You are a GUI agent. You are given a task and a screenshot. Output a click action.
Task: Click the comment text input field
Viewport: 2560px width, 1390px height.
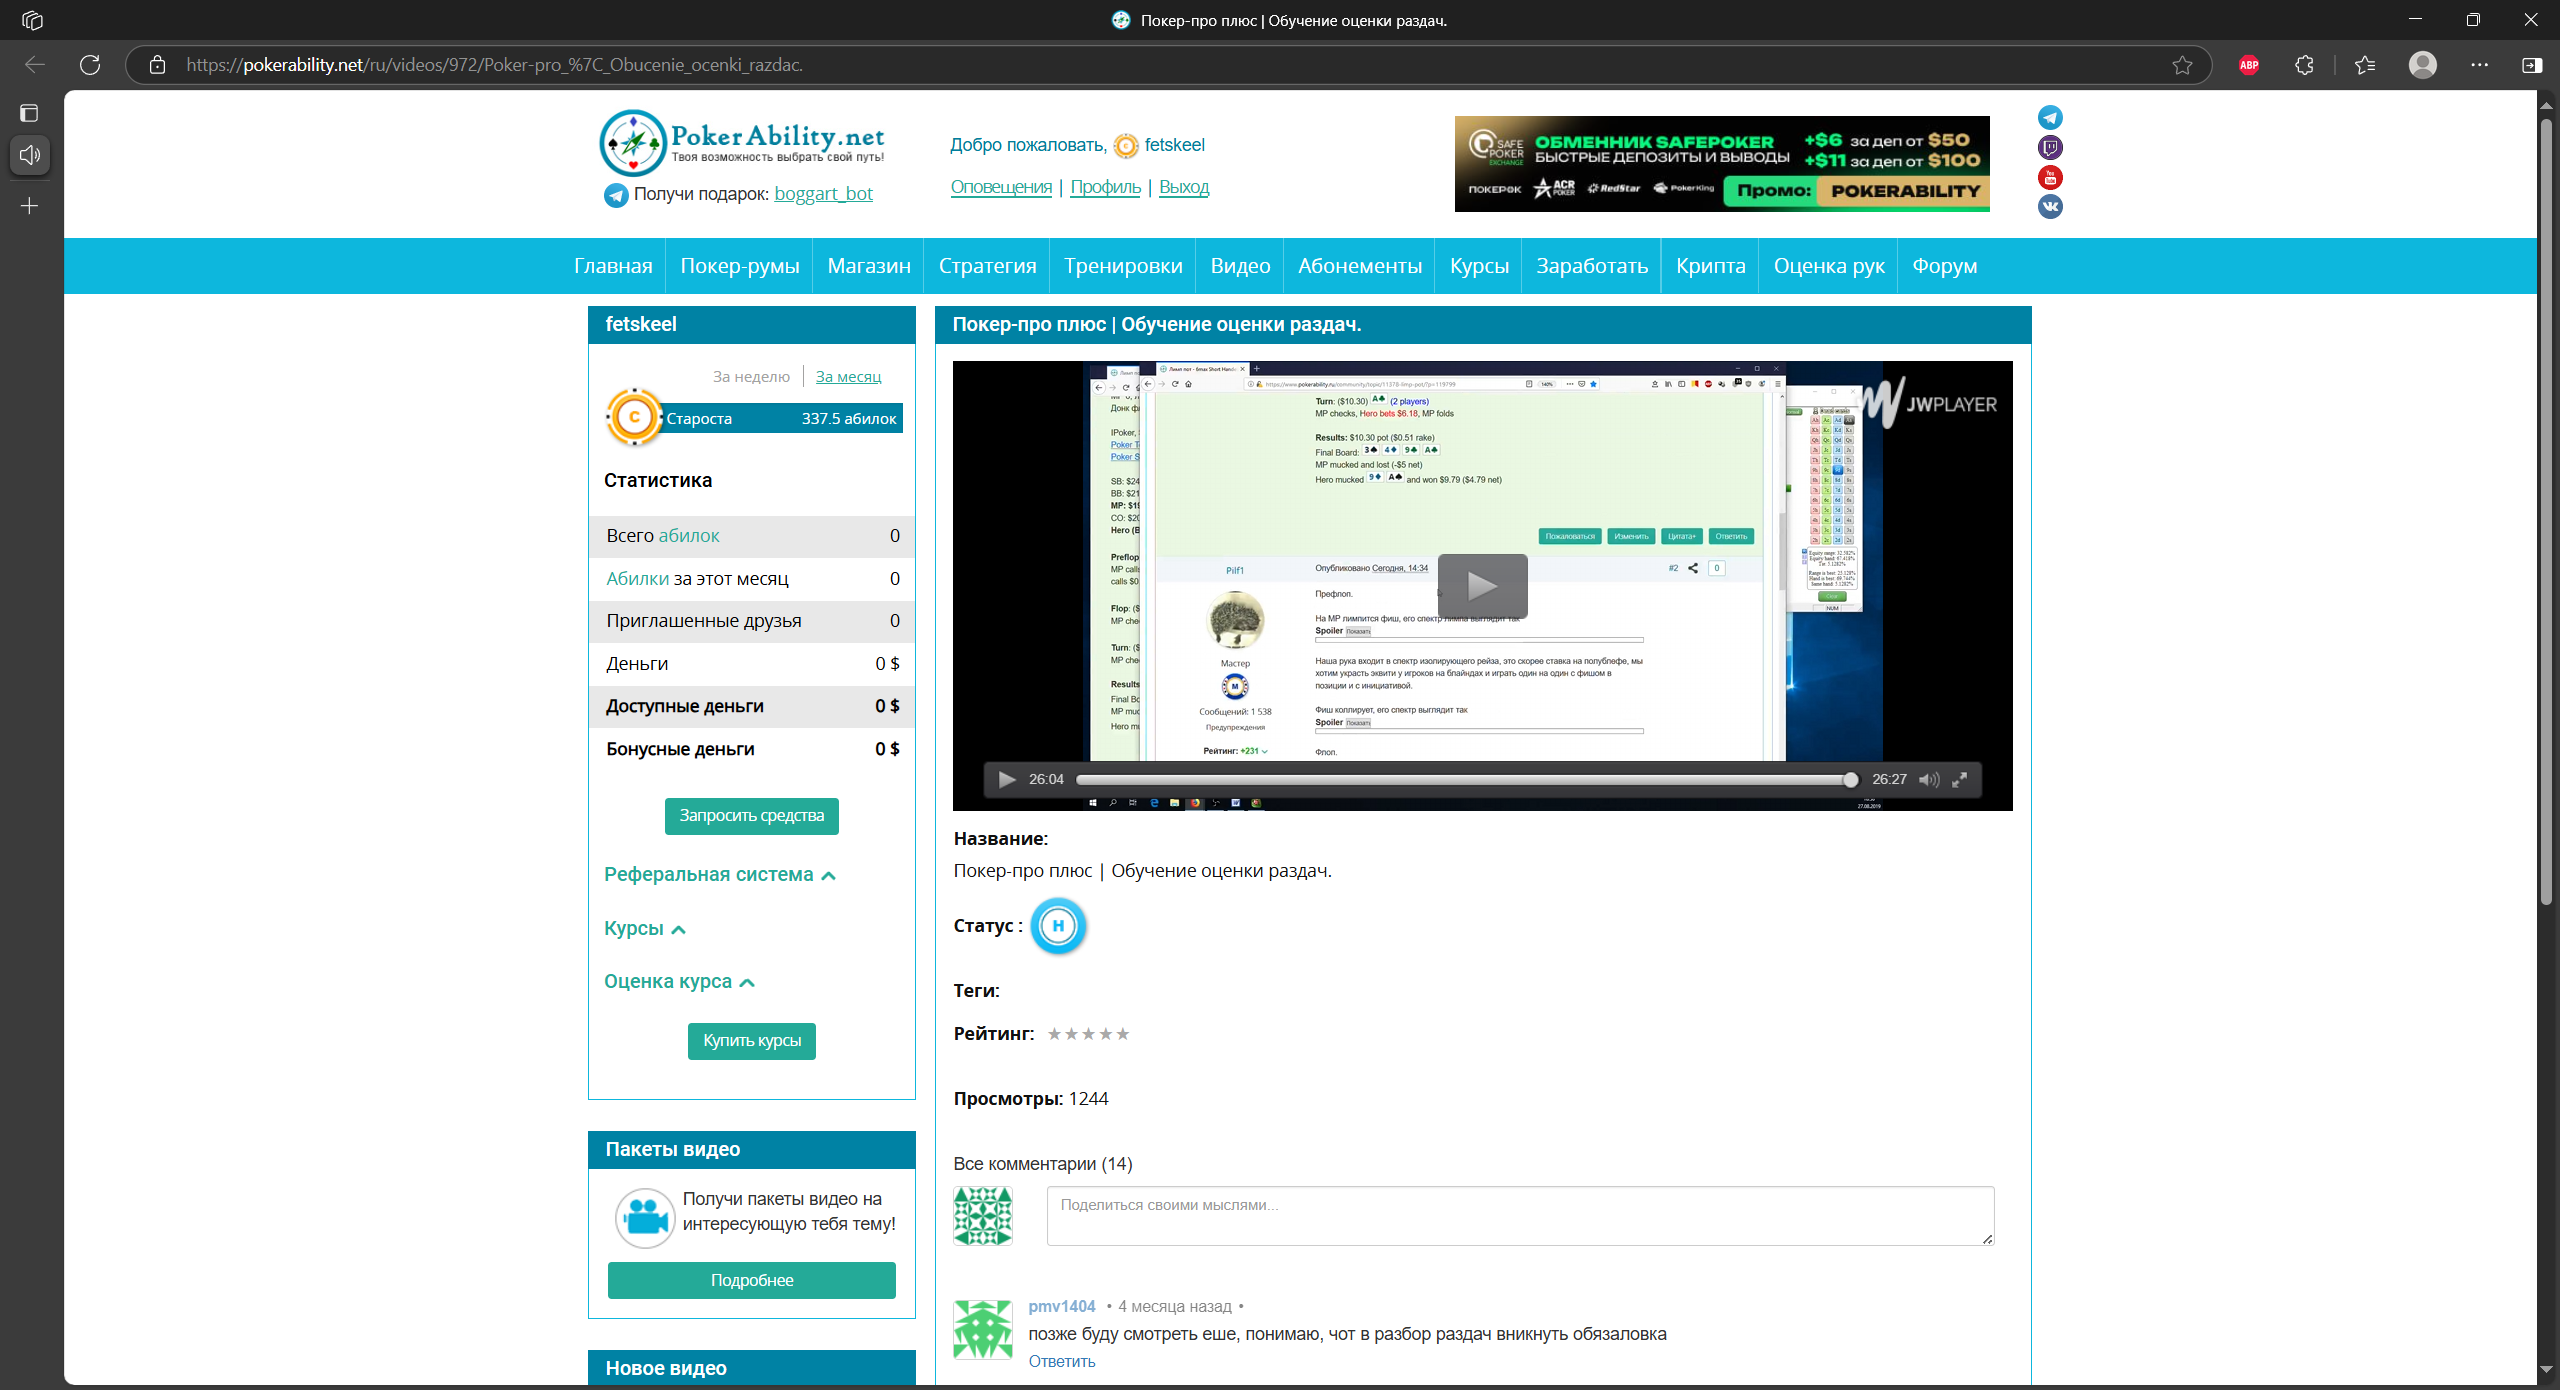[x=1520, y=1216]
